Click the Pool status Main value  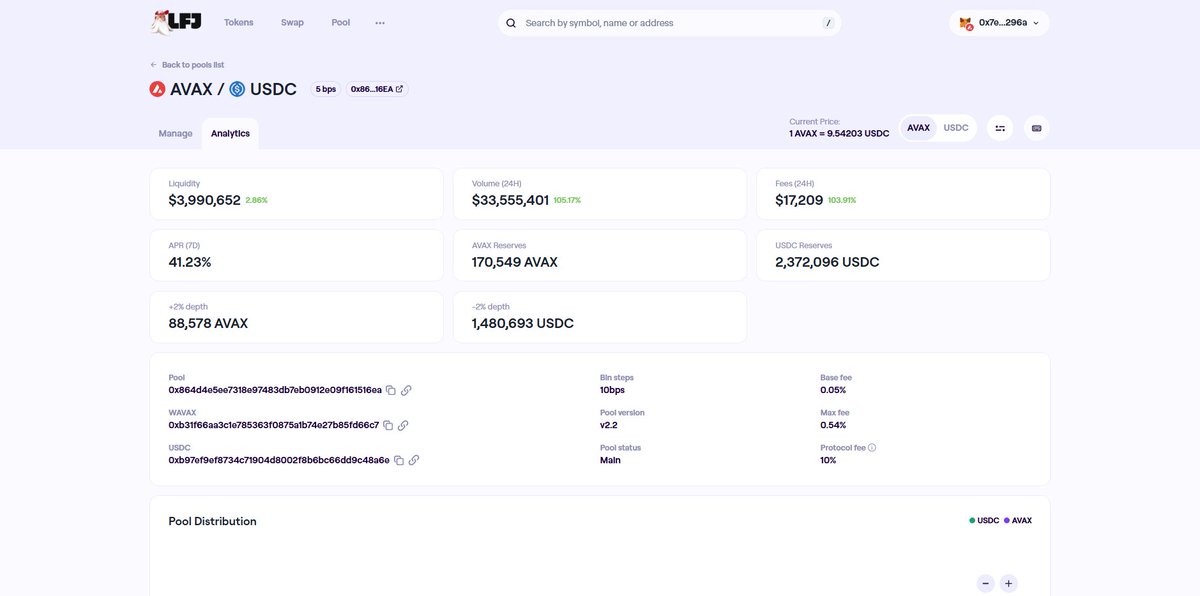tap(610, 460)
